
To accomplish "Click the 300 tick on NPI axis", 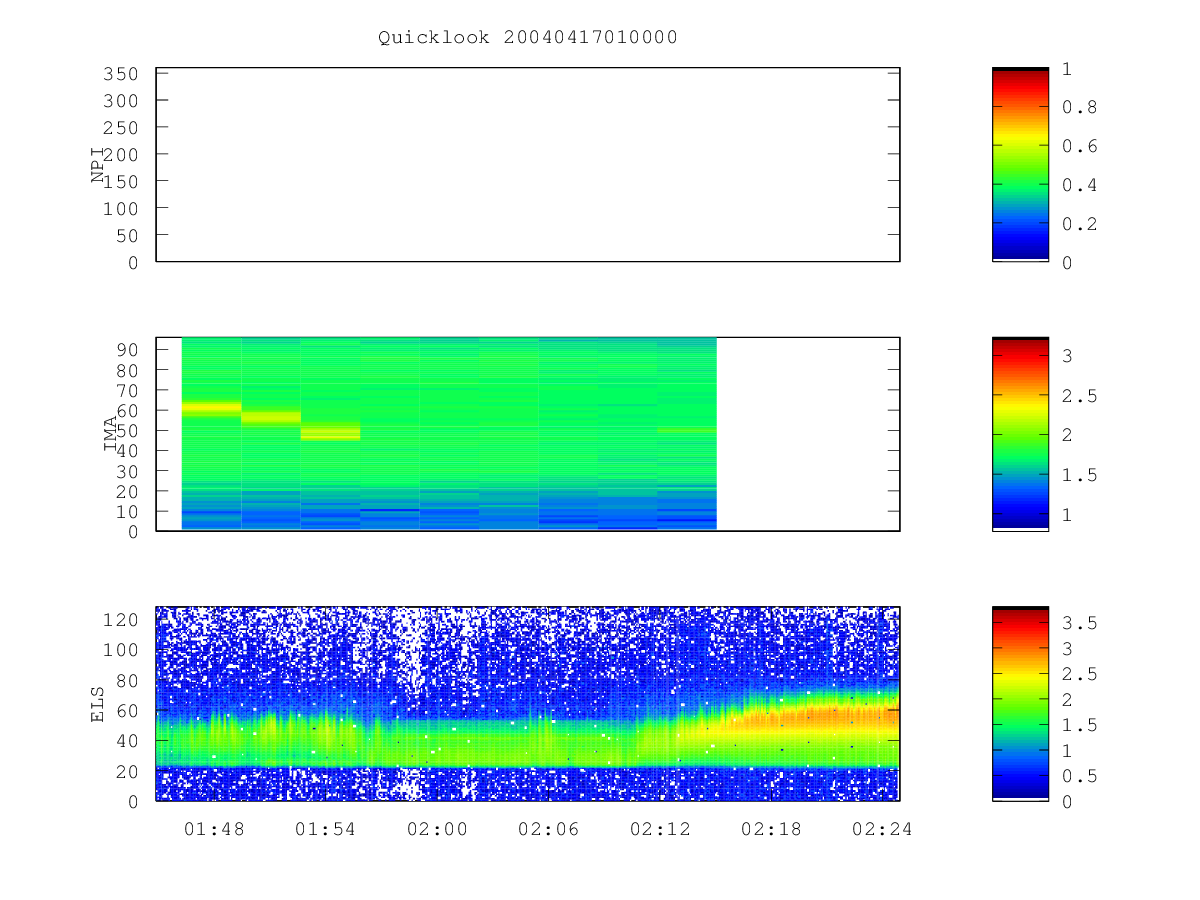I will click(x=120, y=101).
